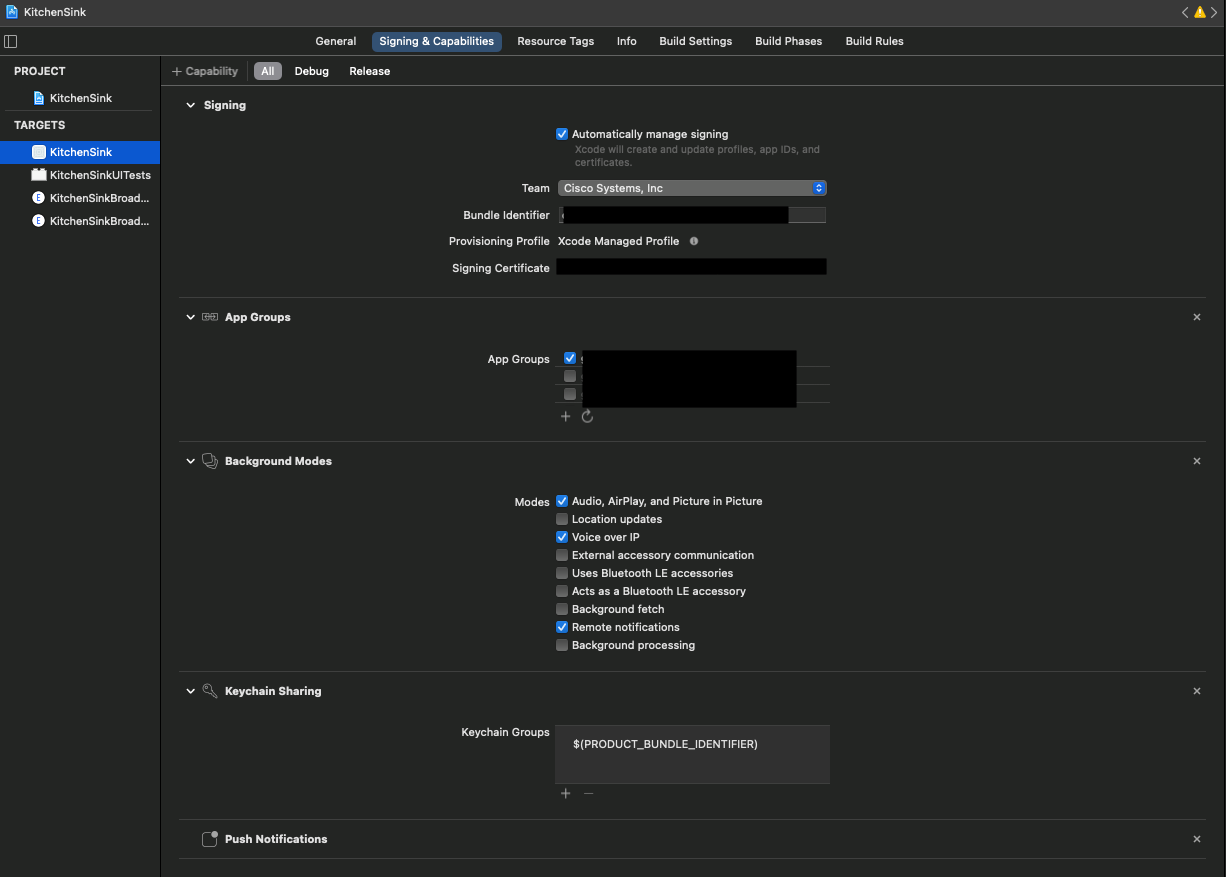Collapse the App Groups section
This screenshot has width=1226, height=877.
coord(190,317)
